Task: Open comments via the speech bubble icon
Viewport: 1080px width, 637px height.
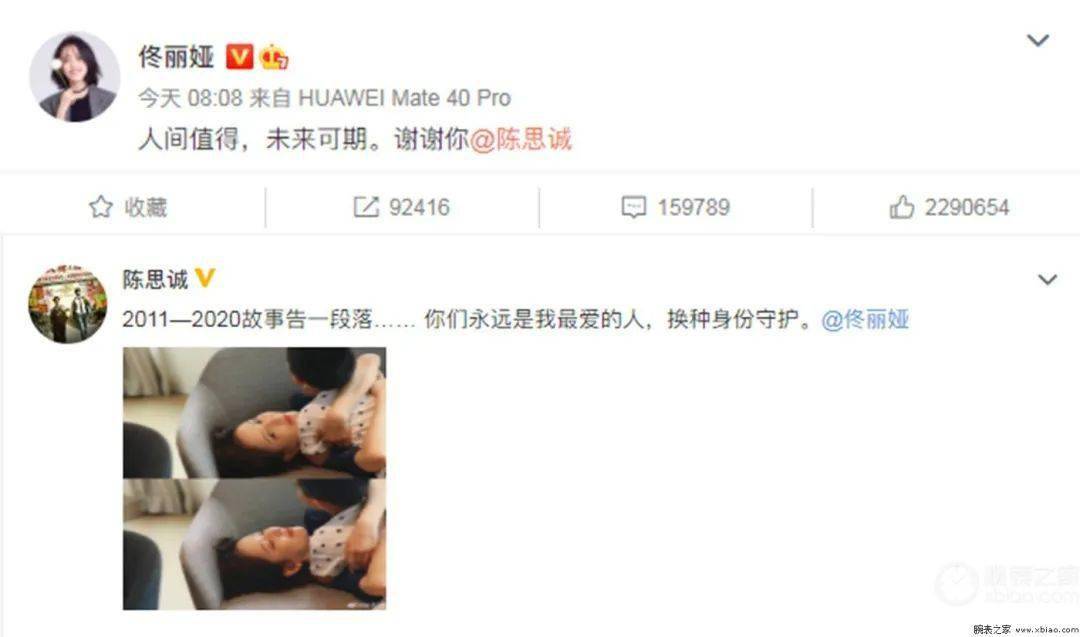Action: (x=634, y=207)
